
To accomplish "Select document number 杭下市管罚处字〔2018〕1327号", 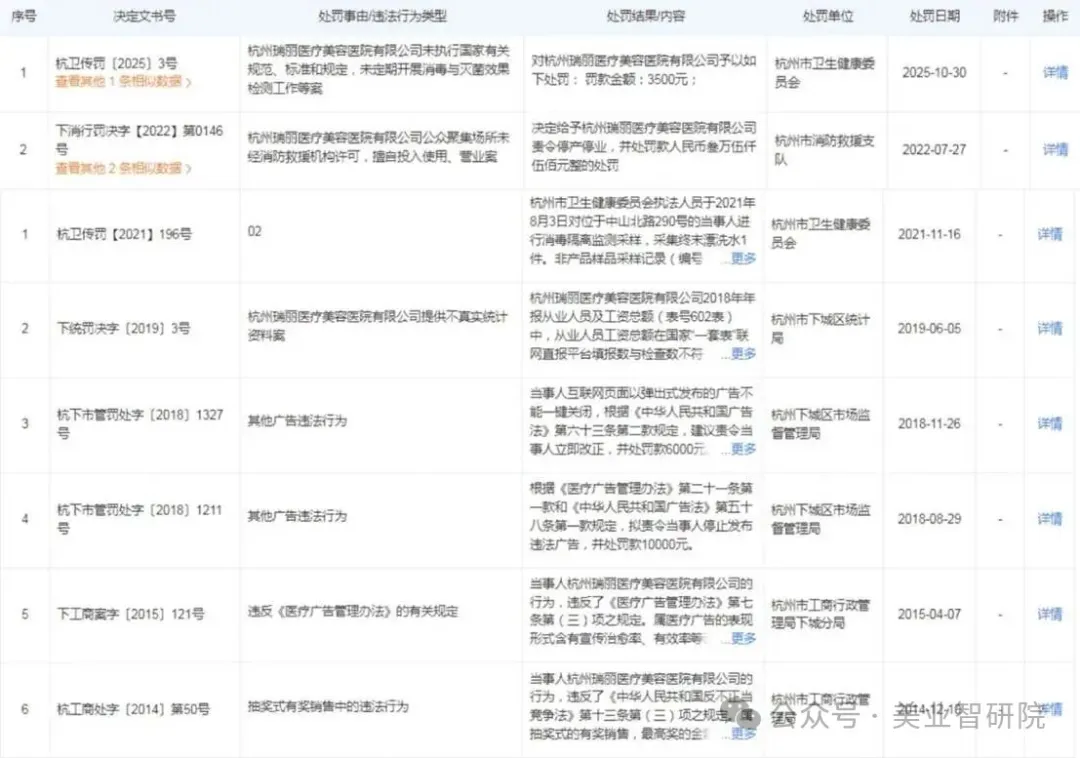I will coord(140,423).
